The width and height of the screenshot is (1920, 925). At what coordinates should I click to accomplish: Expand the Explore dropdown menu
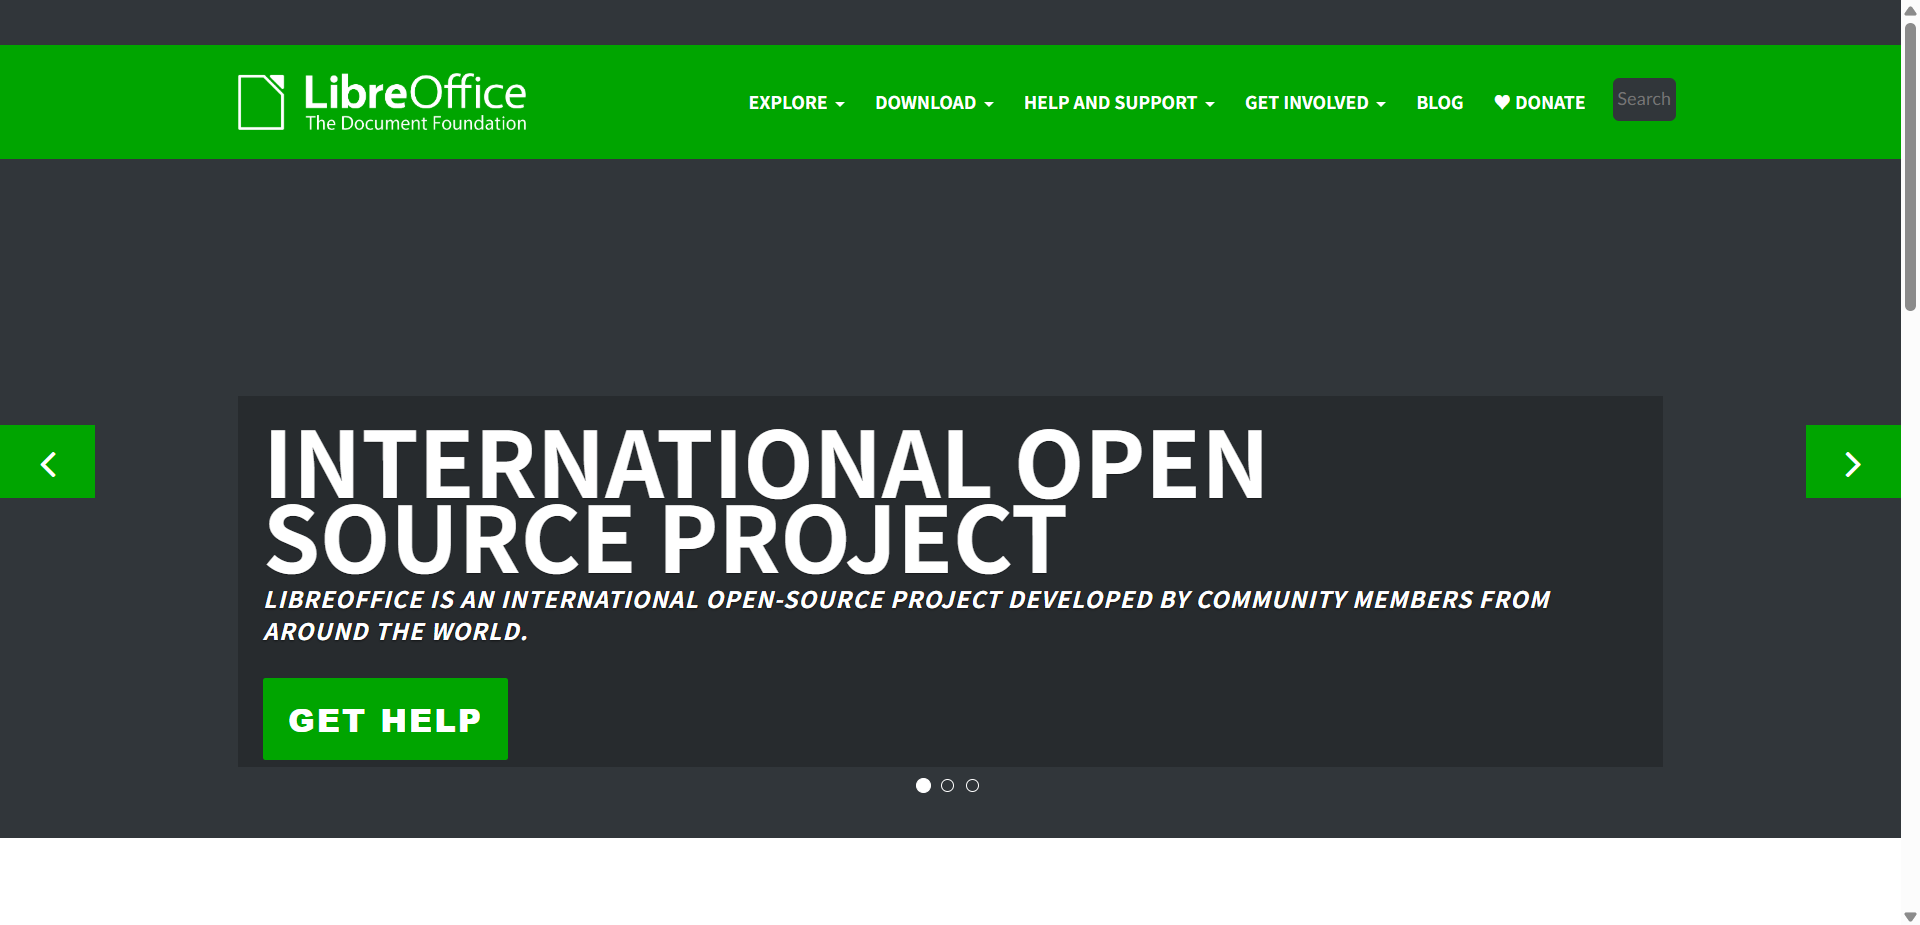point(796,103)
